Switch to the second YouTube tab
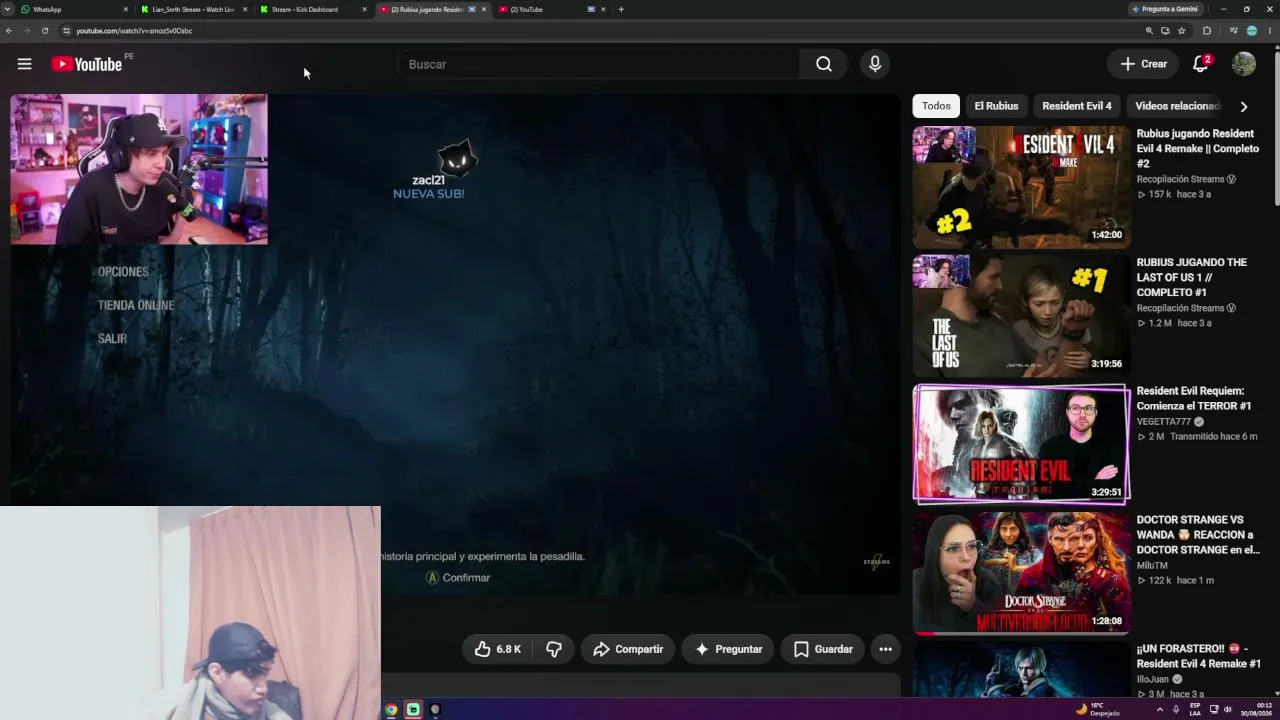This screenshot has height=720, width=1280. pyautogui.click(x=554, y=9)
